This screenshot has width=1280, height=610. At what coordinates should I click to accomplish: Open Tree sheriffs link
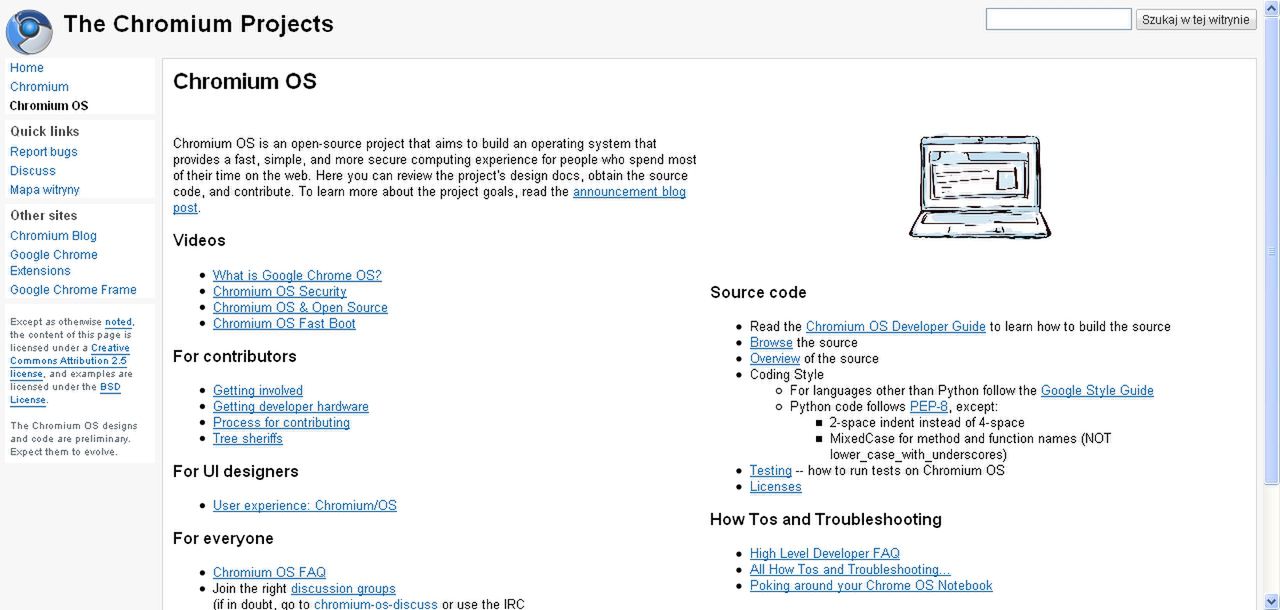[248, 439]
